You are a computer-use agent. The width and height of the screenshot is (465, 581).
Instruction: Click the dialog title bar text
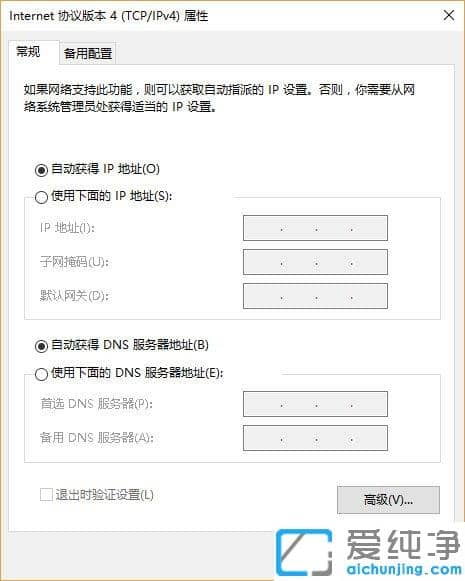point(109,16)
